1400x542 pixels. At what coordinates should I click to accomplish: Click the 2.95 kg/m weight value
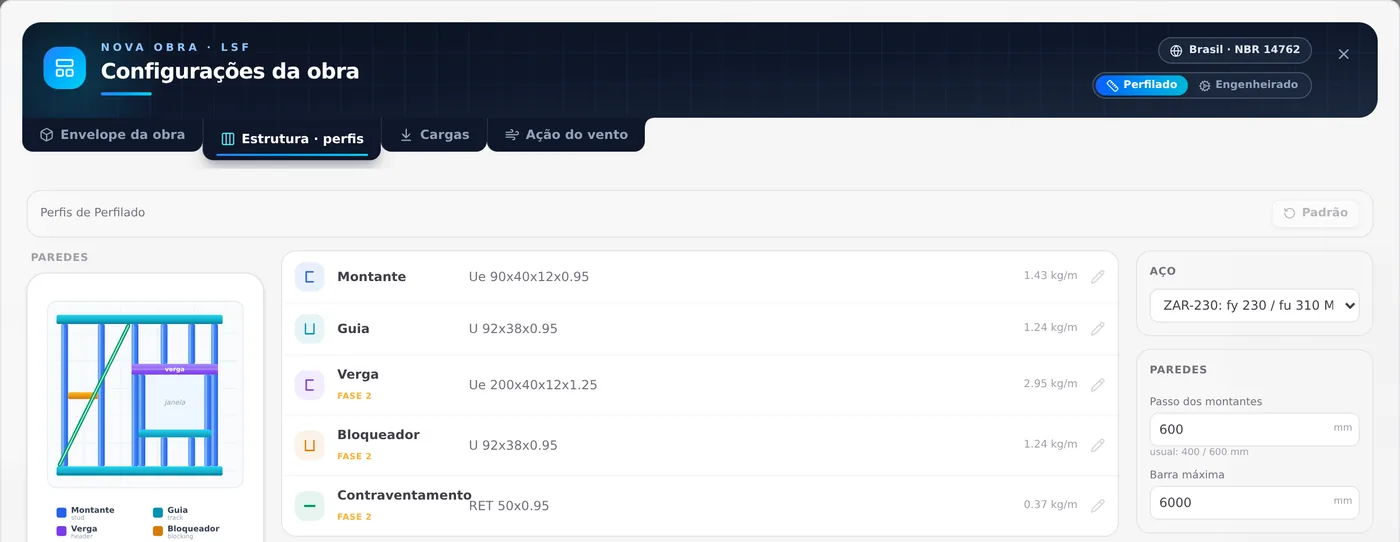coord(1050,383)
